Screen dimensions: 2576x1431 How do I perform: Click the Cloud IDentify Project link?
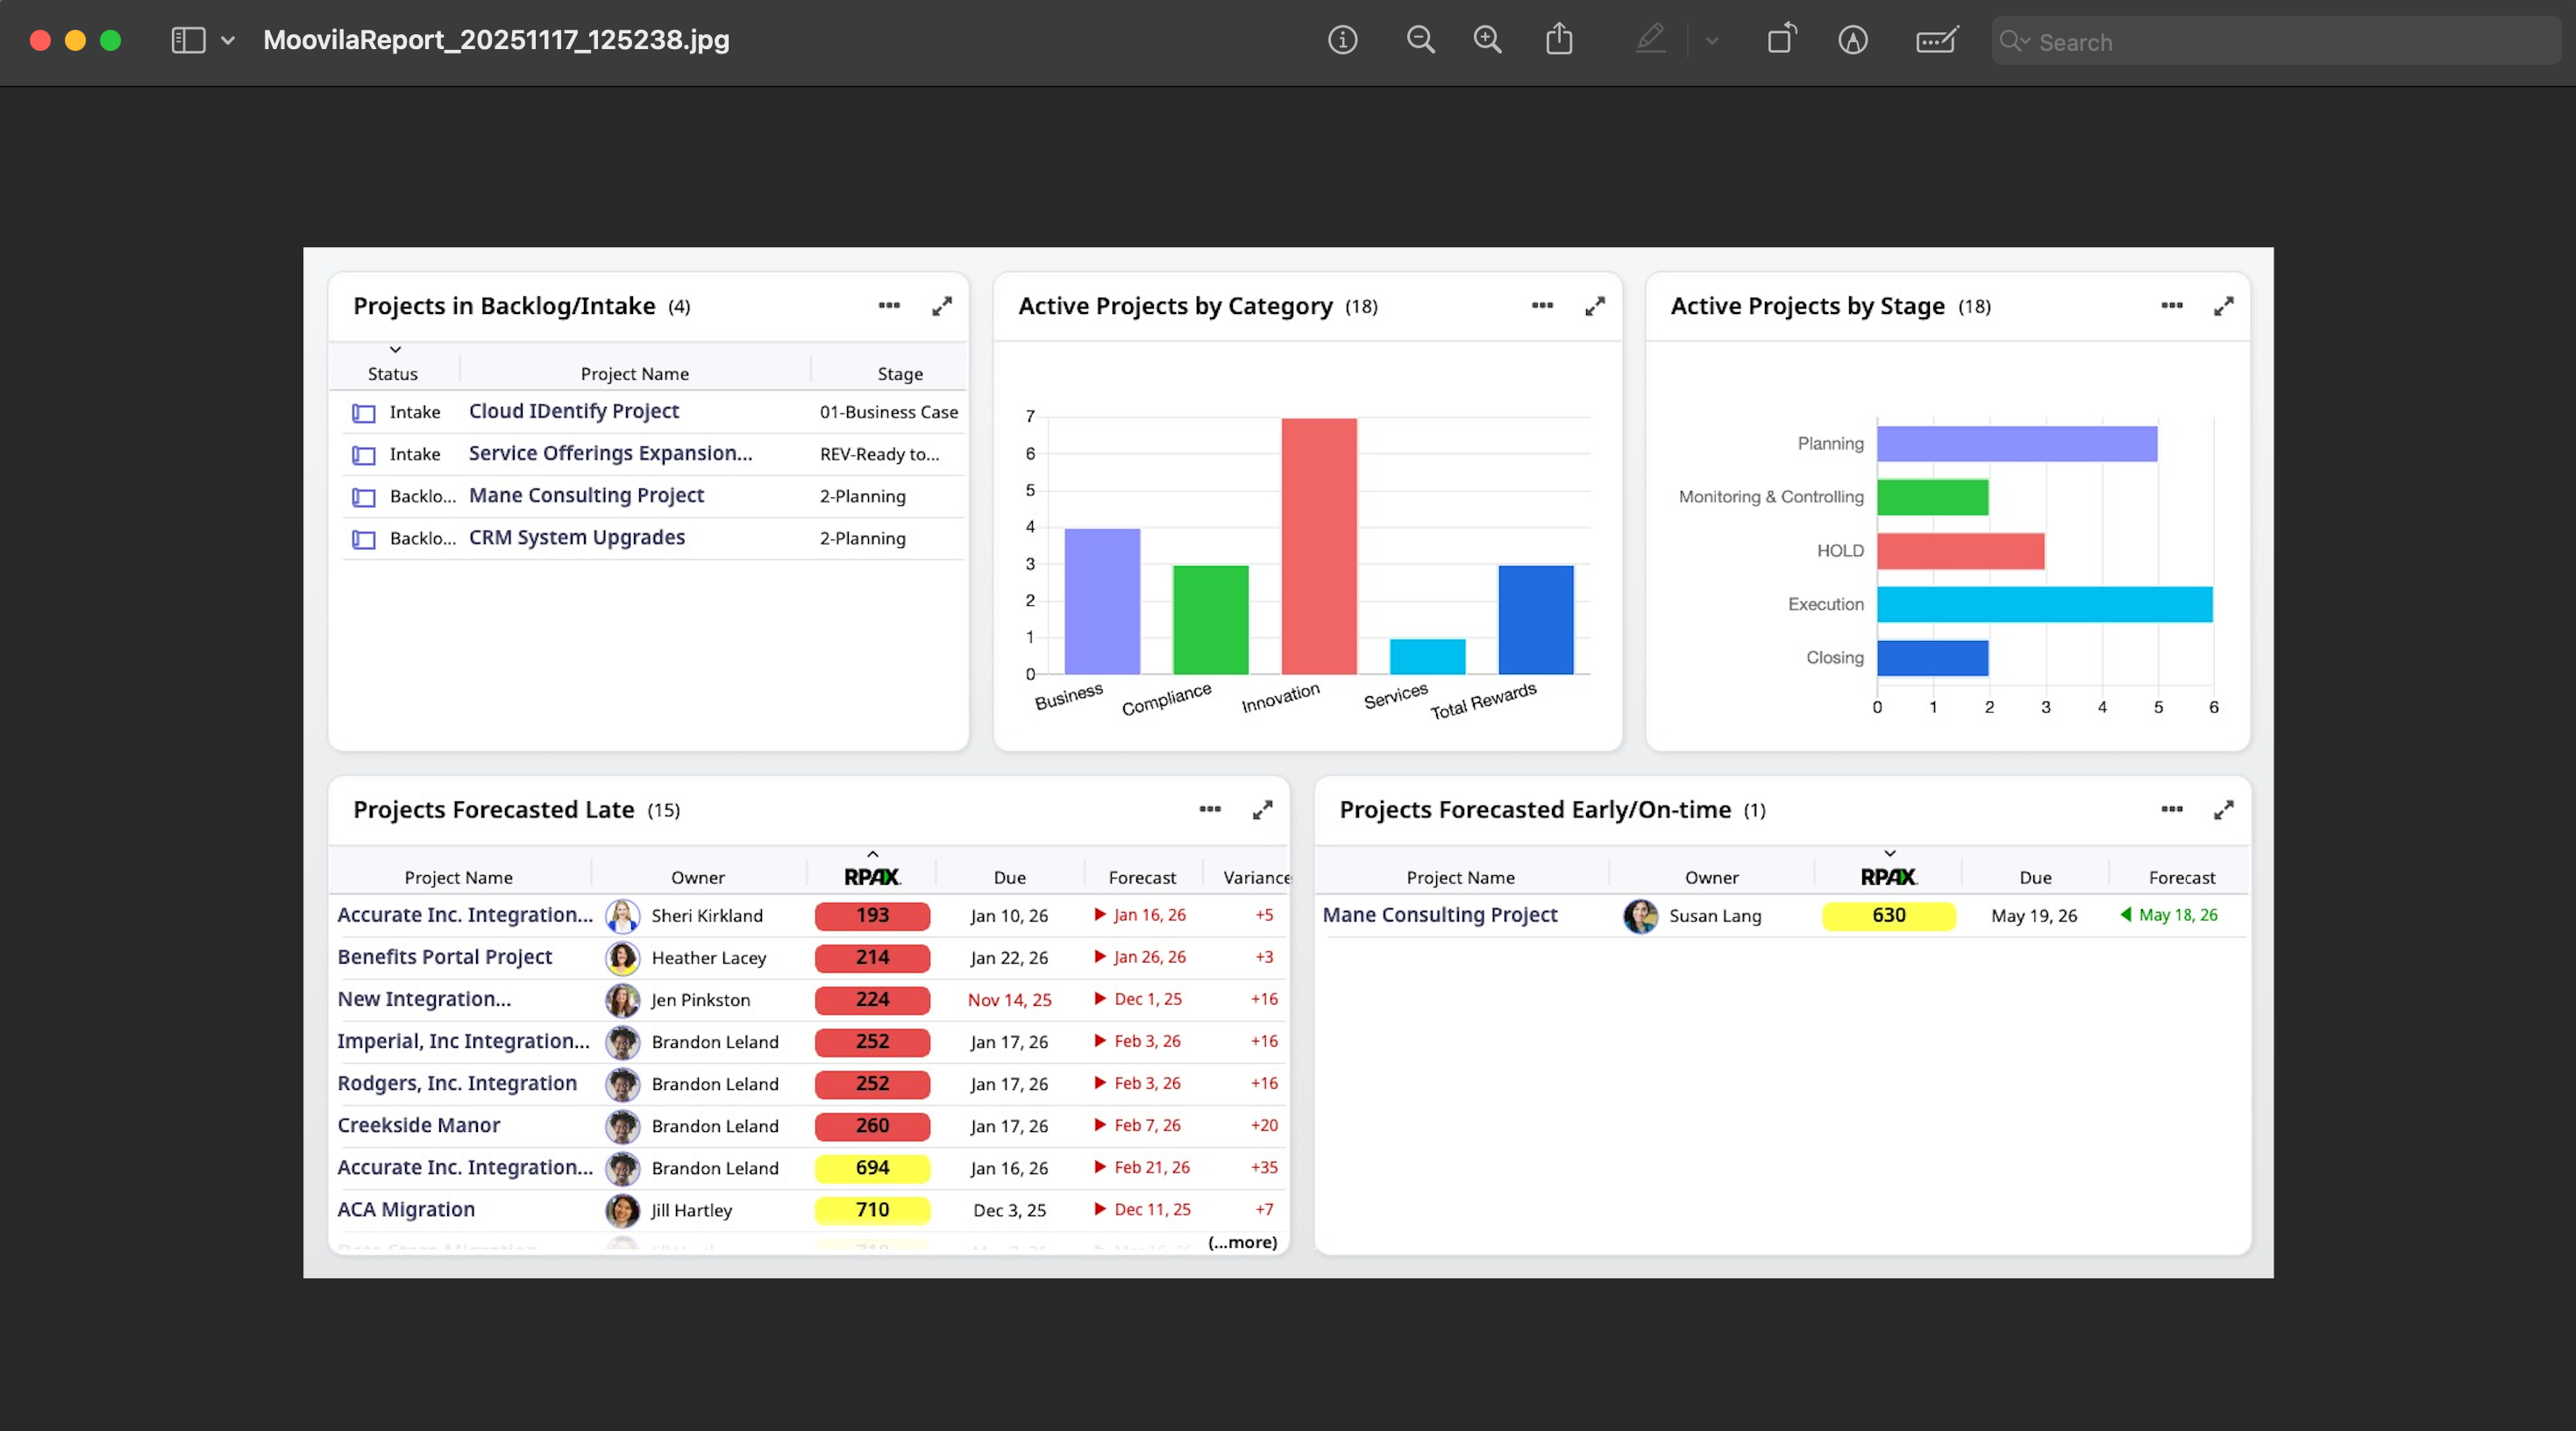point(574,411)
